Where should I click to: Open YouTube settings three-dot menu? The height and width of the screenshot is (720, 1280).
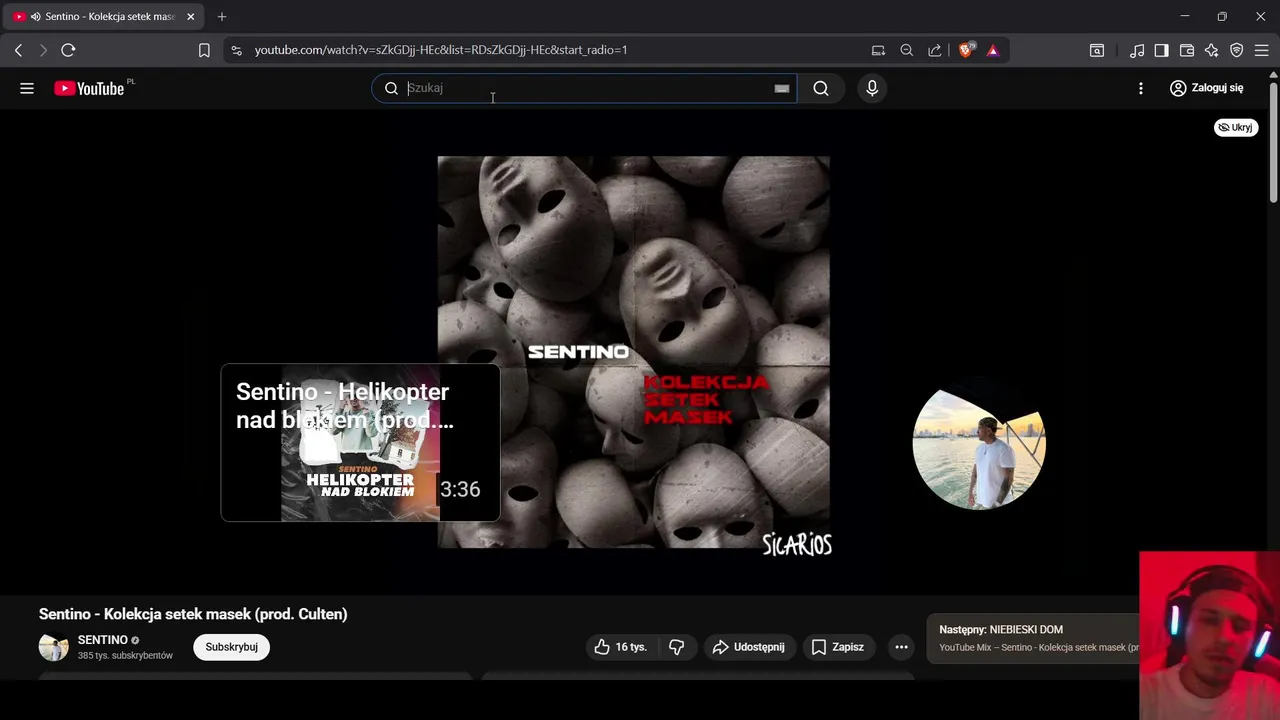click(x=1141, y=88)
